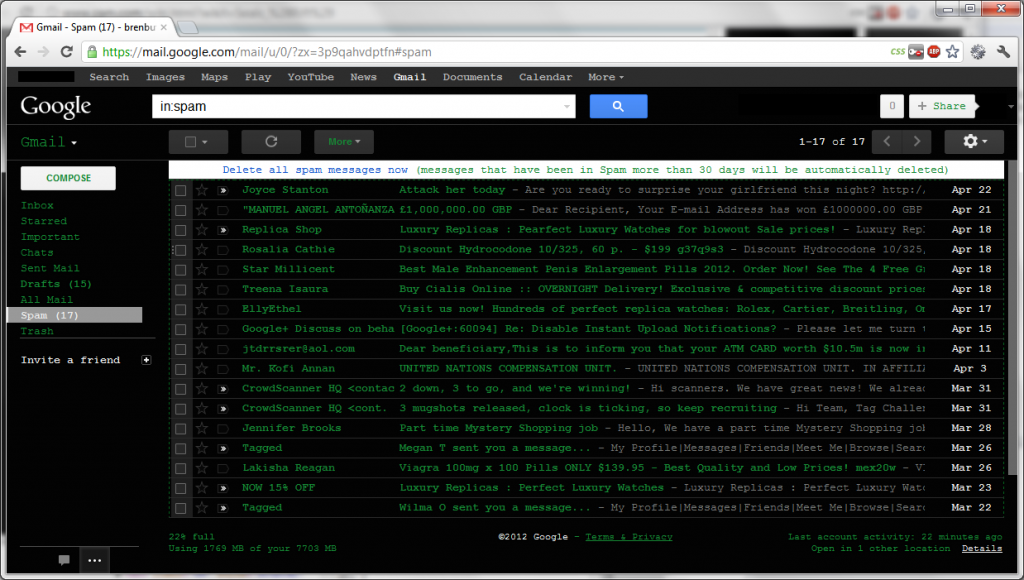The width and height of the screenshot is (1024, 580).
Task: Click the three-dots icon in the sidebar footer
Action: (95, 560)
